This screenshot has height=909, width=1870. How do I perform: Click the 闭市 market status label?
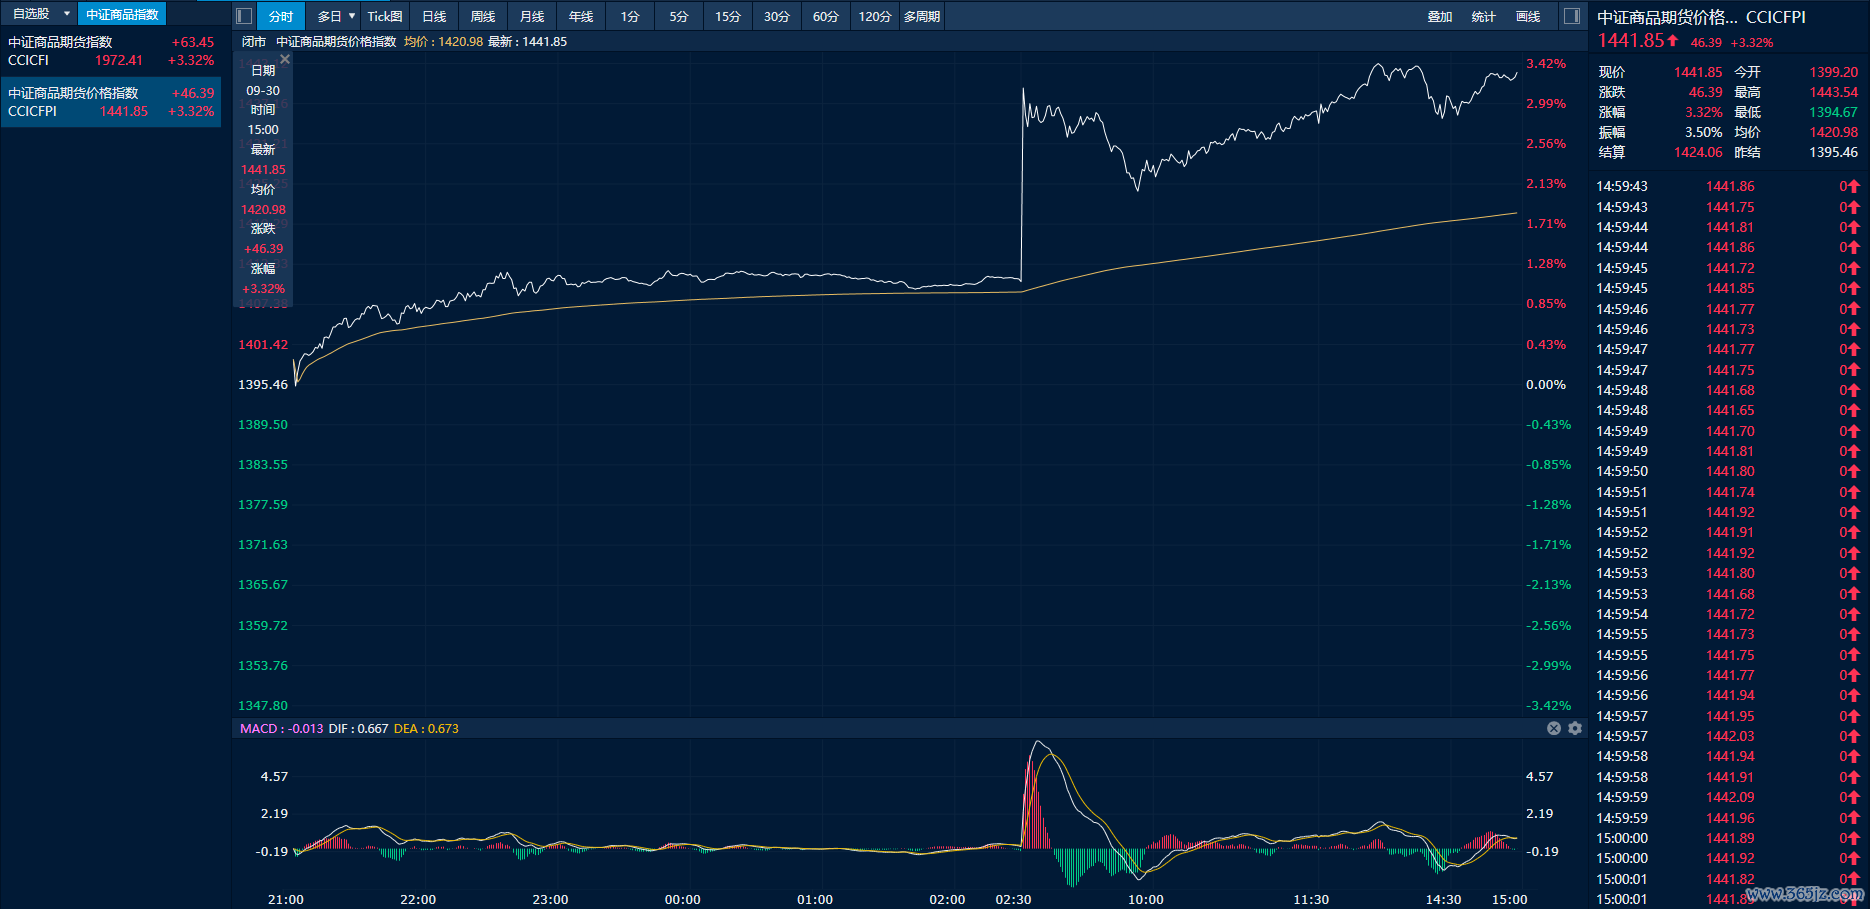point(254,42)
